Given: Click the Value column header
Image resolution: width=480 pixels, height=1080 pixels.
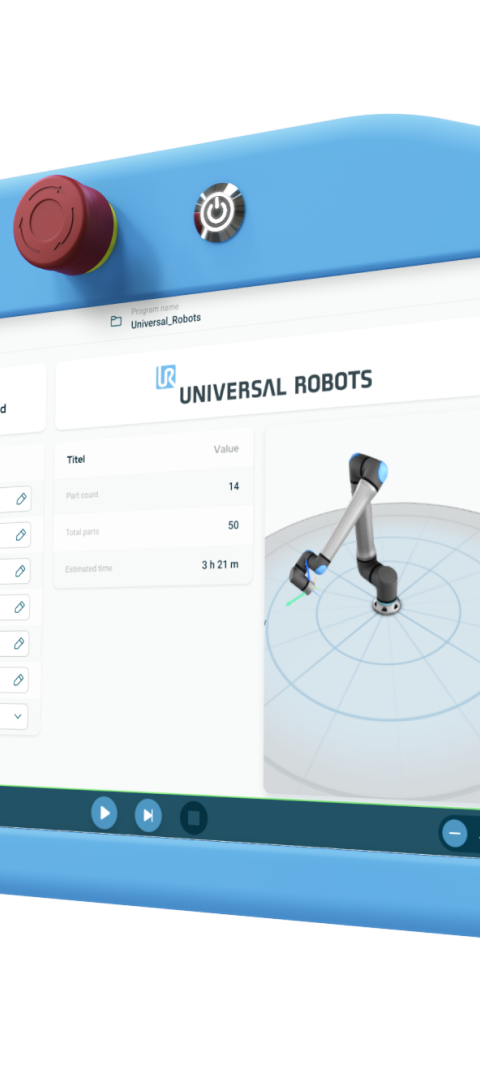Looking at the screenshot, I should click(x=226, y=449).
